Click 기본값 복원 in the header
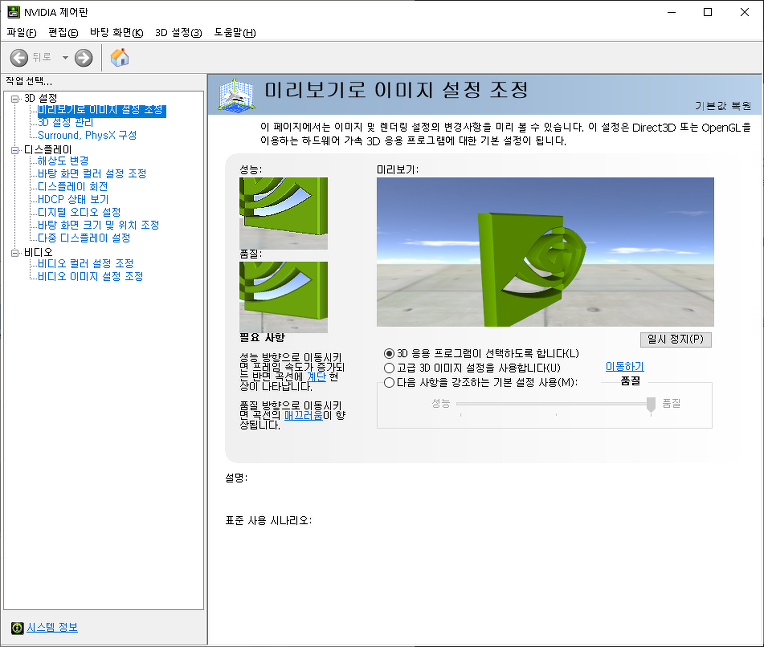764x647 pixels. [723, 106]
